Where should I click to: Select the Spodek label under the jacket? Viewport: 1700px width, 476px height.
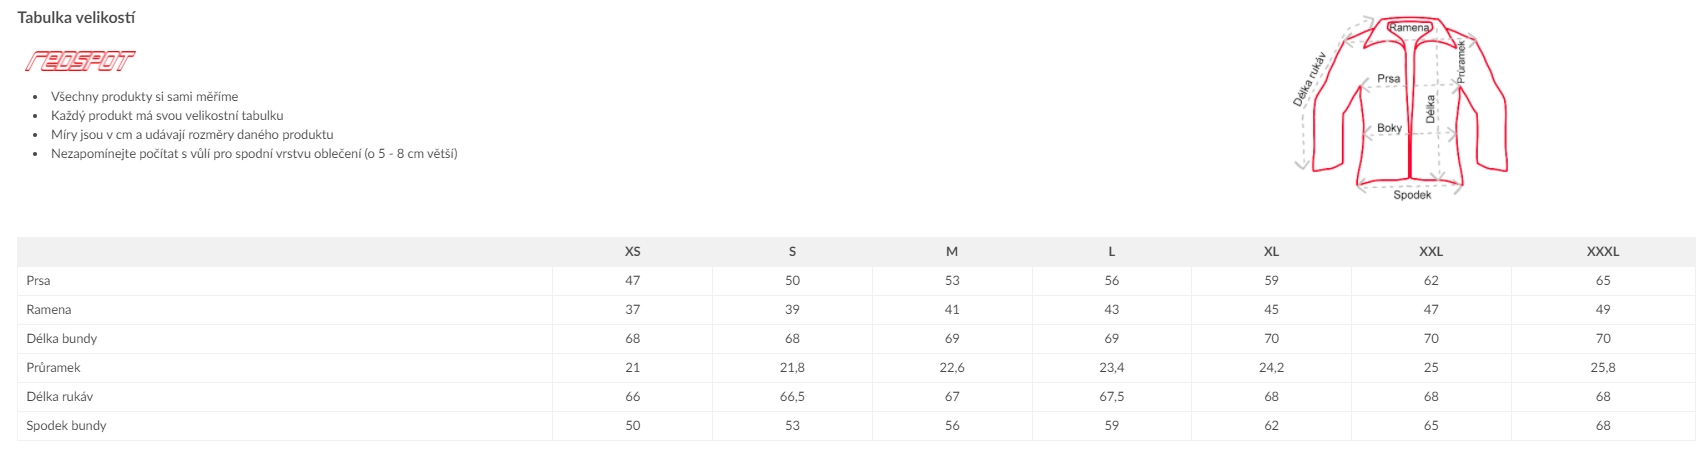(x=1412, y=195)
